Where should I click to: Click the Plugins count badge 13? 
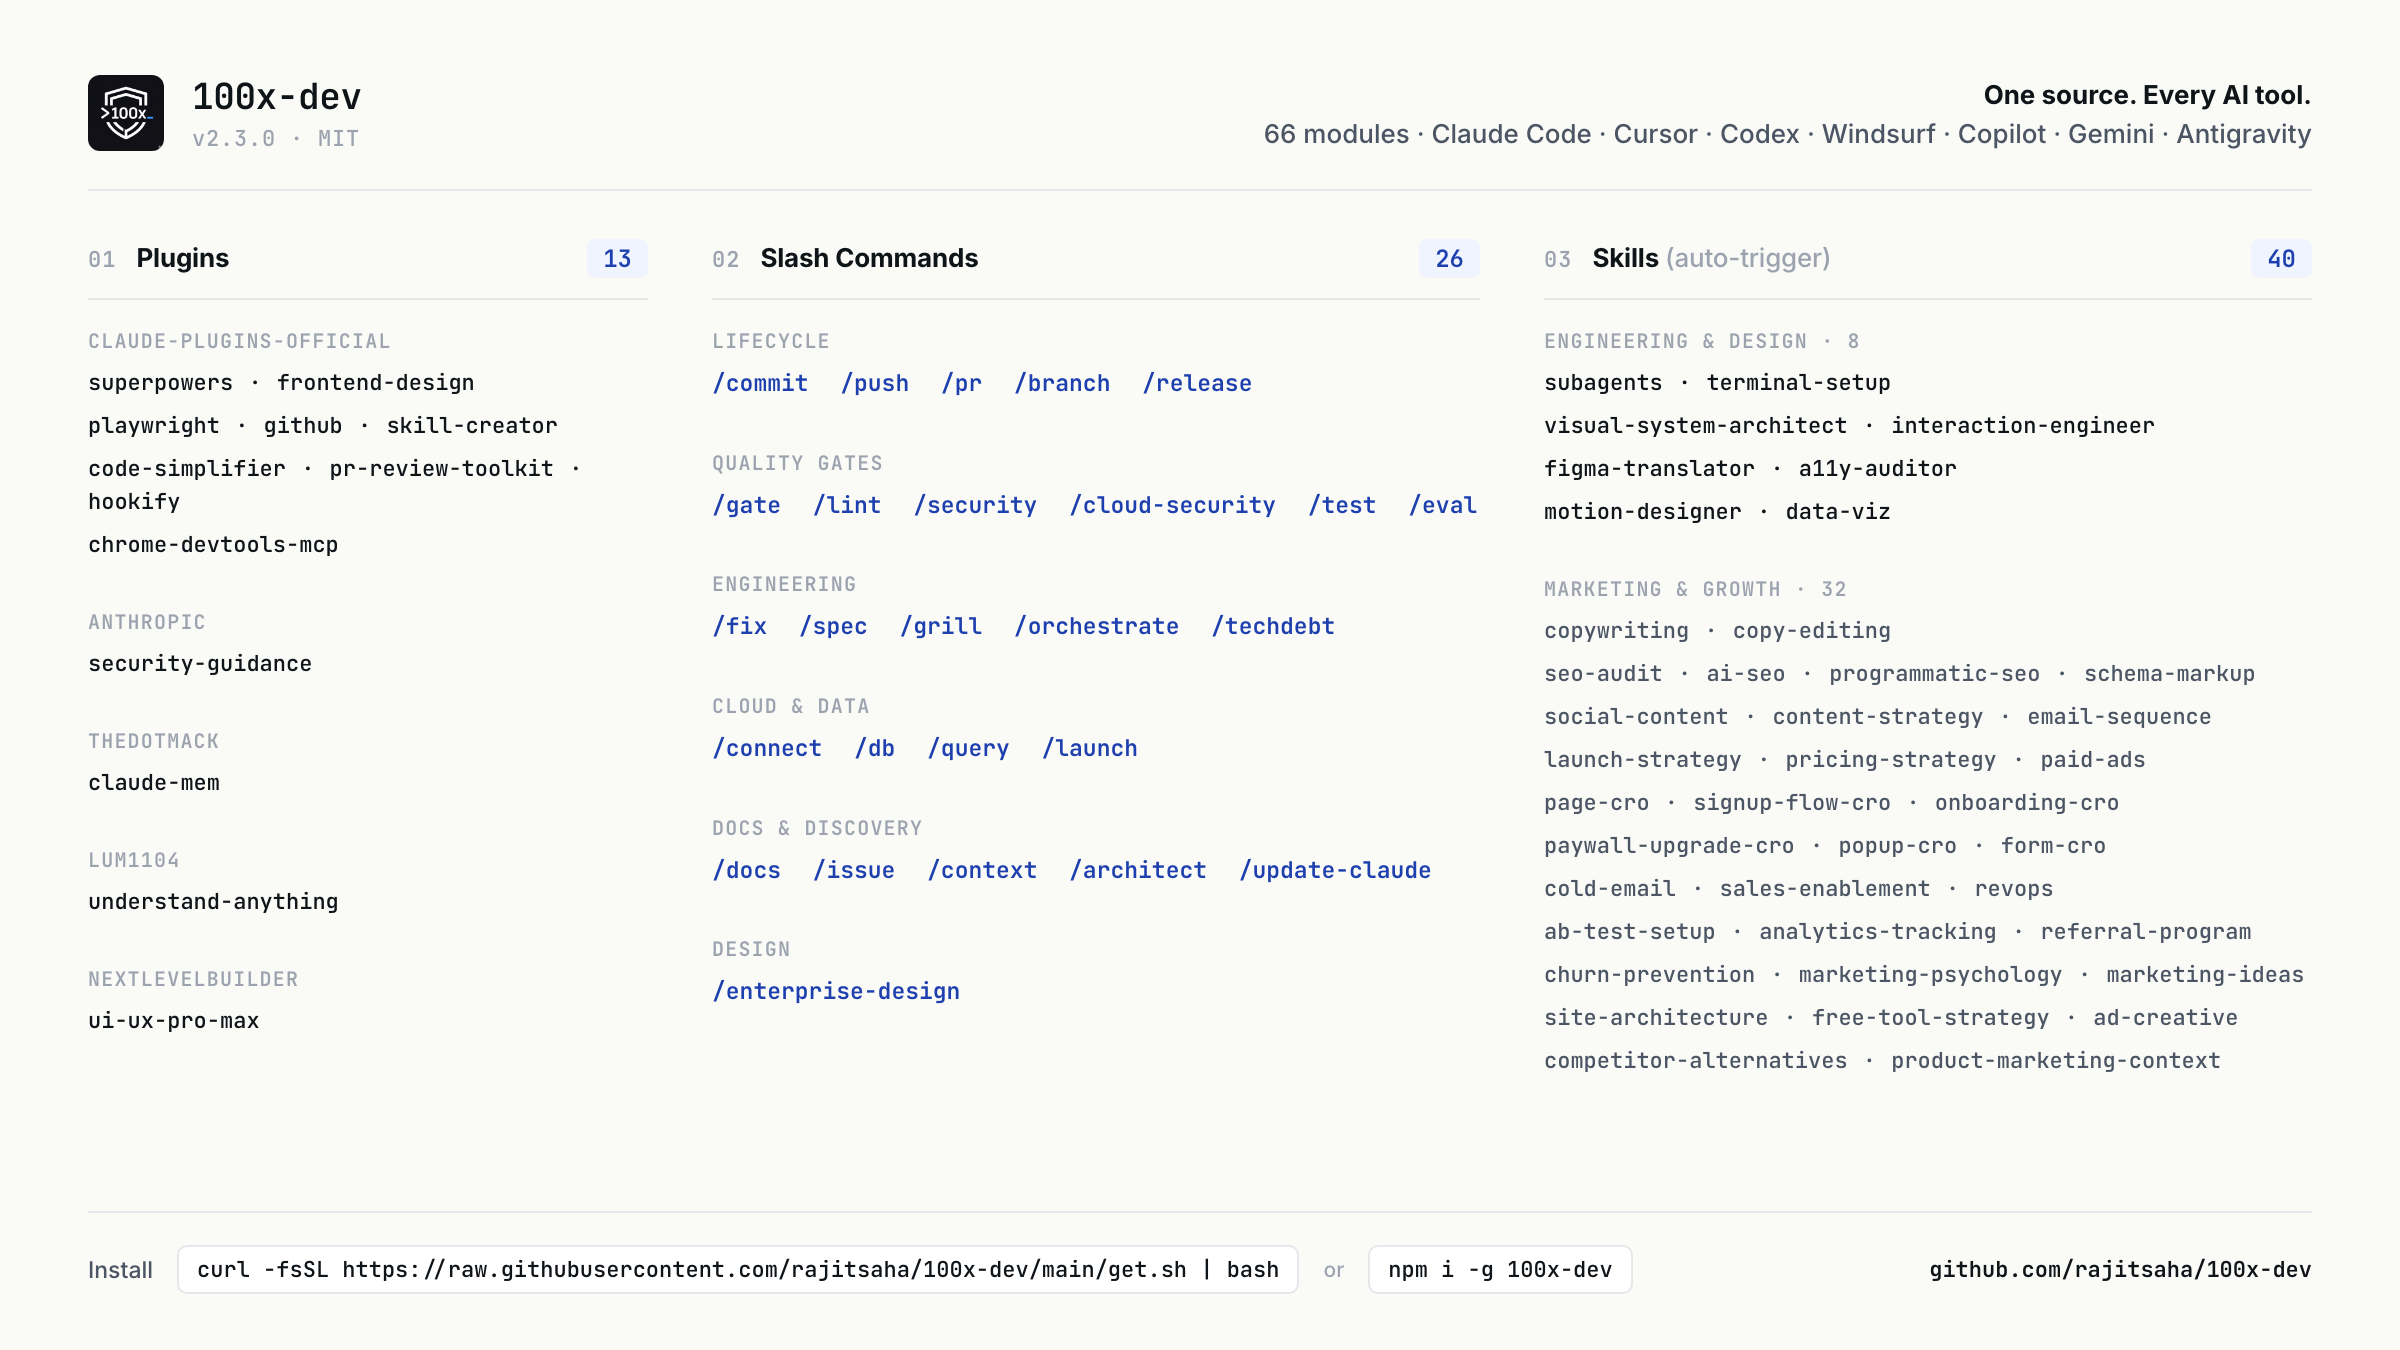pos(617,259)
